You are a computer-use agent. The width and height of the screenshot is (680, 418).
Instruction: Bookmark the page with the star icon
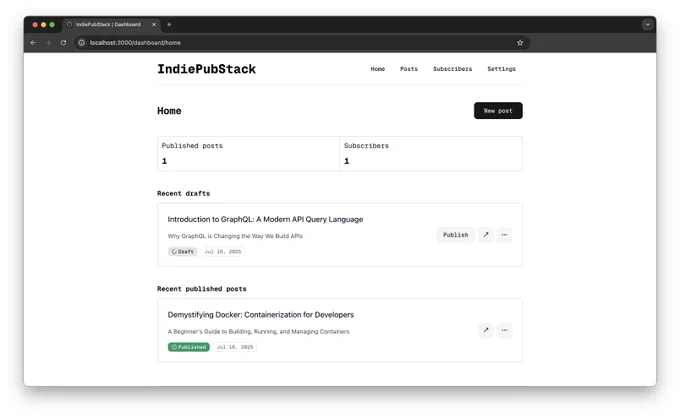coord(520,42)
